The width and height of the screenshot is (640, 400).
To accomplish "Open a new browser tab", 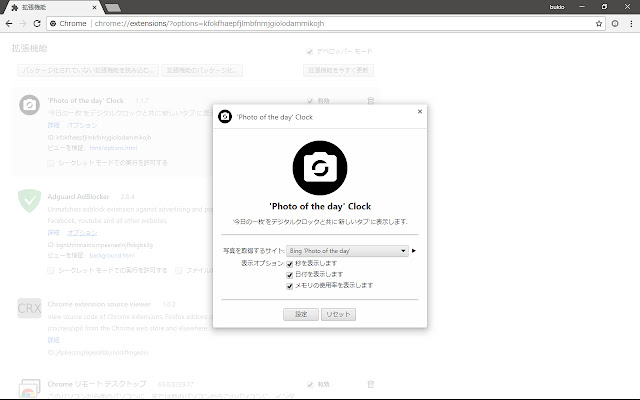I will pos(112,7).
